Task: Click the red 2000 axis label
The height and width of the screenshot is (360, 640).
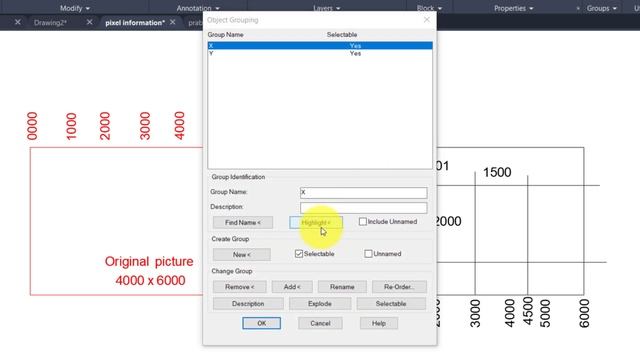Action: click(x=105, y=126)
